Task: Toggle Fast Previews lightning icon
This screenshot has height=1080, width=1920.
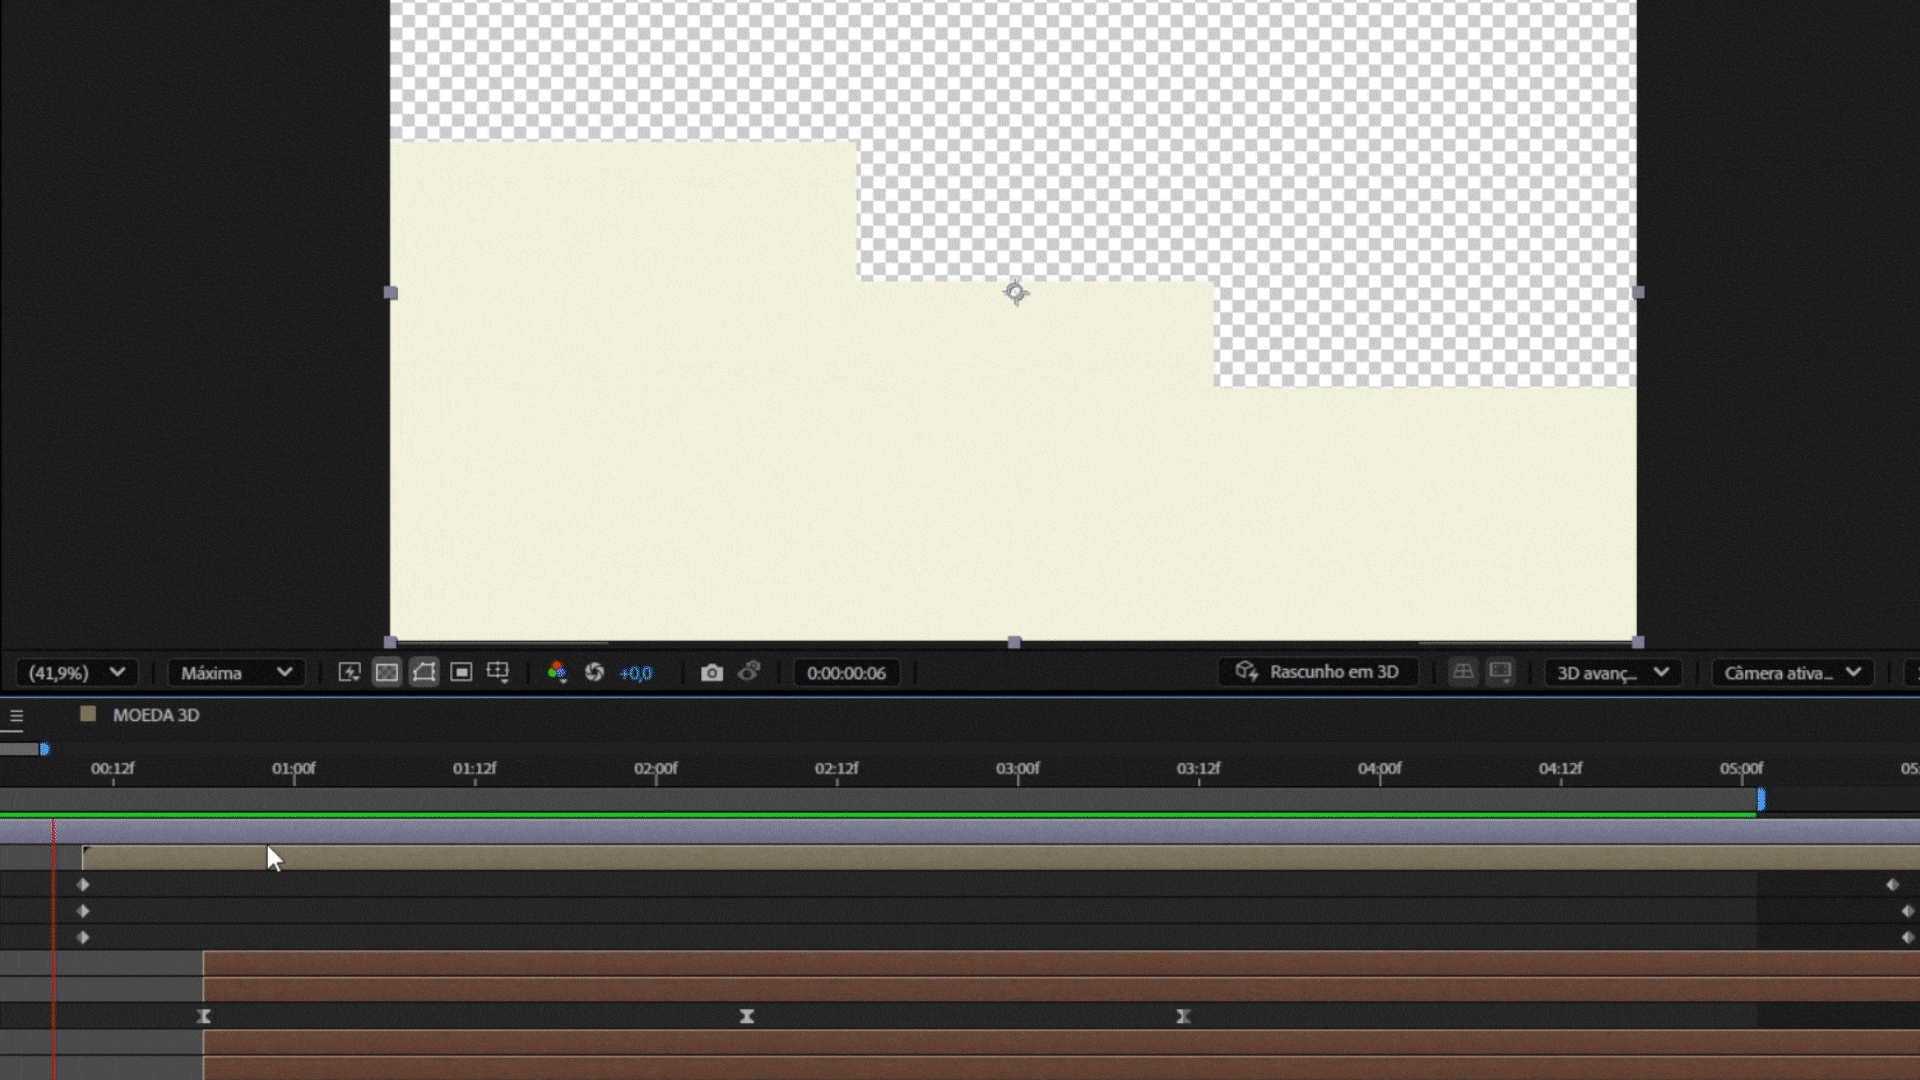Action: pos(349,673)
